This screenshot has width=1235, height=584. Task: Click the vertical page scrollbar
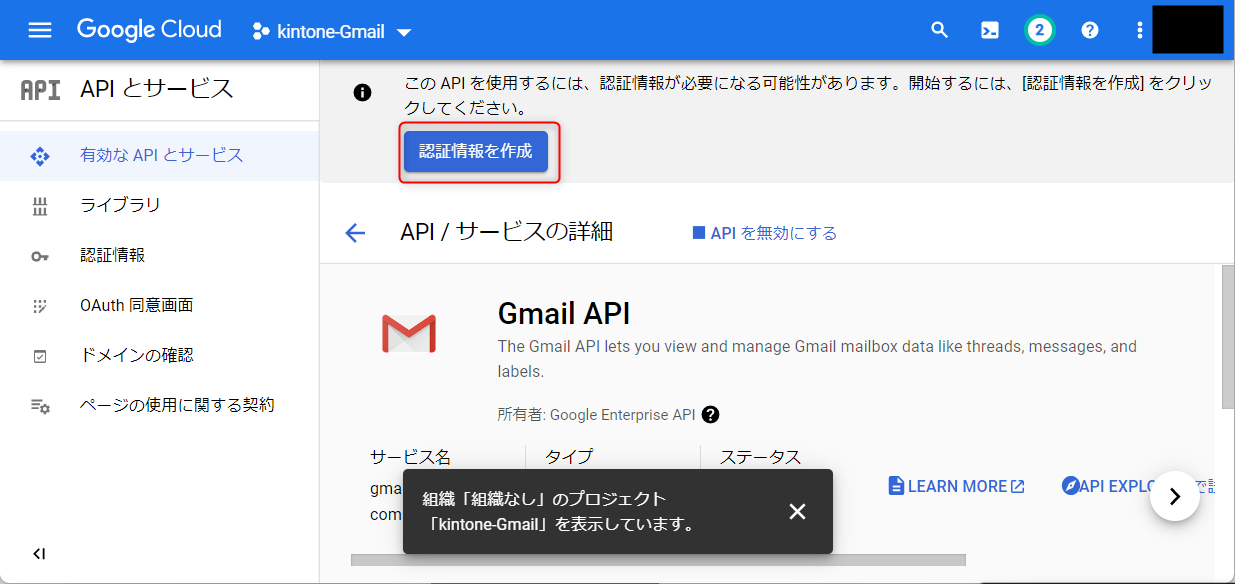pos(1228,340)
